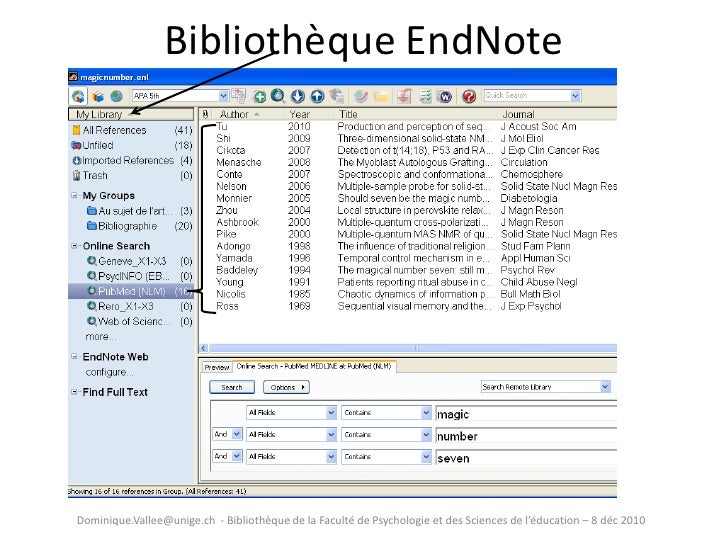This screenshot has height=546, width=728.
Task: Select the PubMed (NLM) online search group
Action: click(131, 291)
